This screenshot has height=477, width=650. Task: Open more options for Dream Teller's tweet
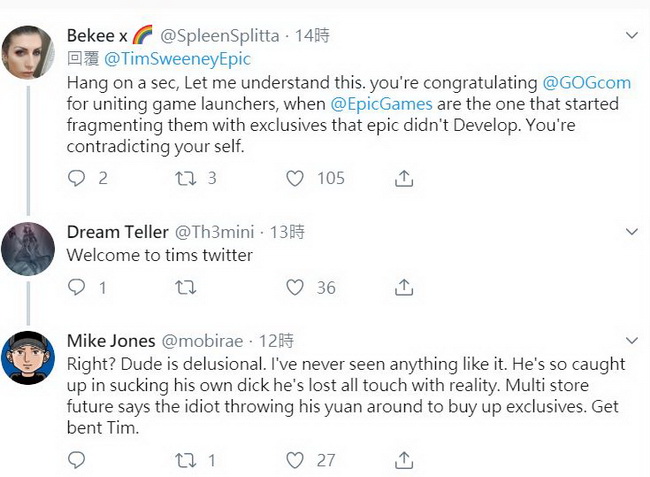pyautogui.click(x=631, y=232)
